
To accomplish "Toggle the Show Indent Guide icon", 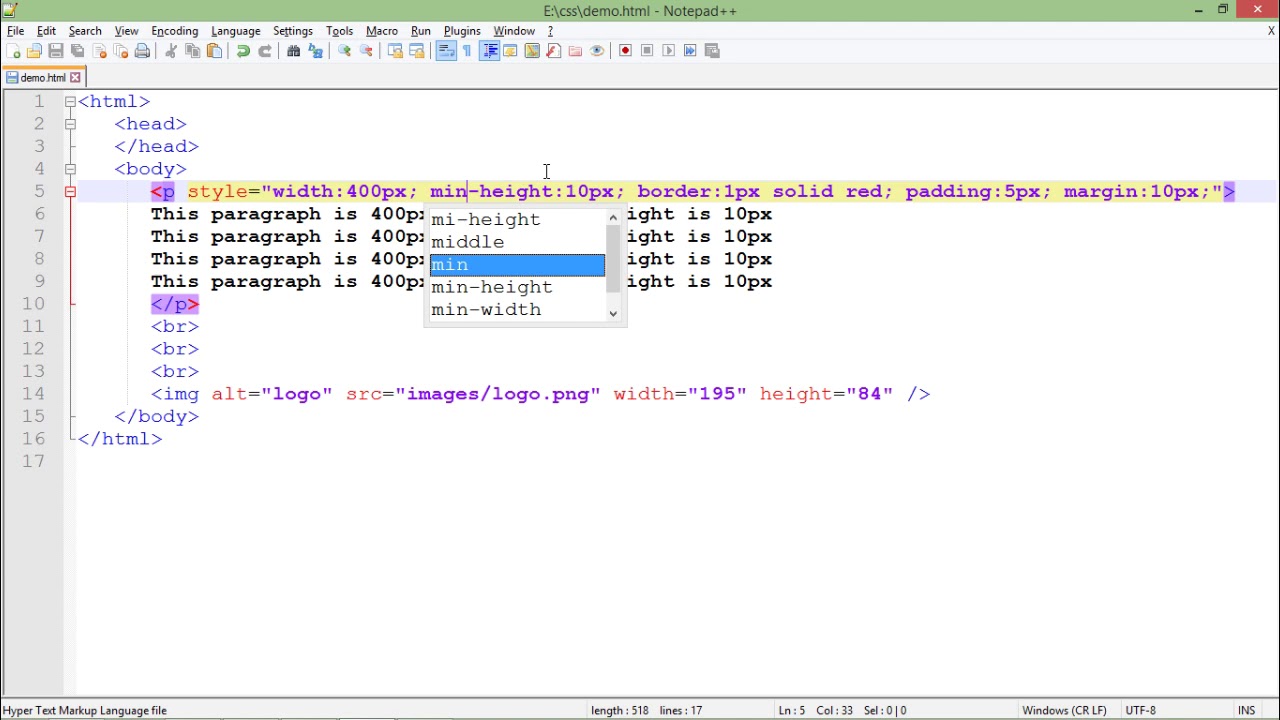I will 489,51.
